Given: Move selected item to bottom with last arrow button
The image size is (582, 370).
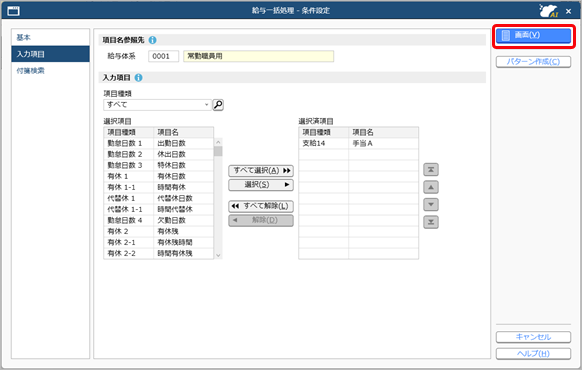Looking at the screenshot, I should [x=431, y=222].
